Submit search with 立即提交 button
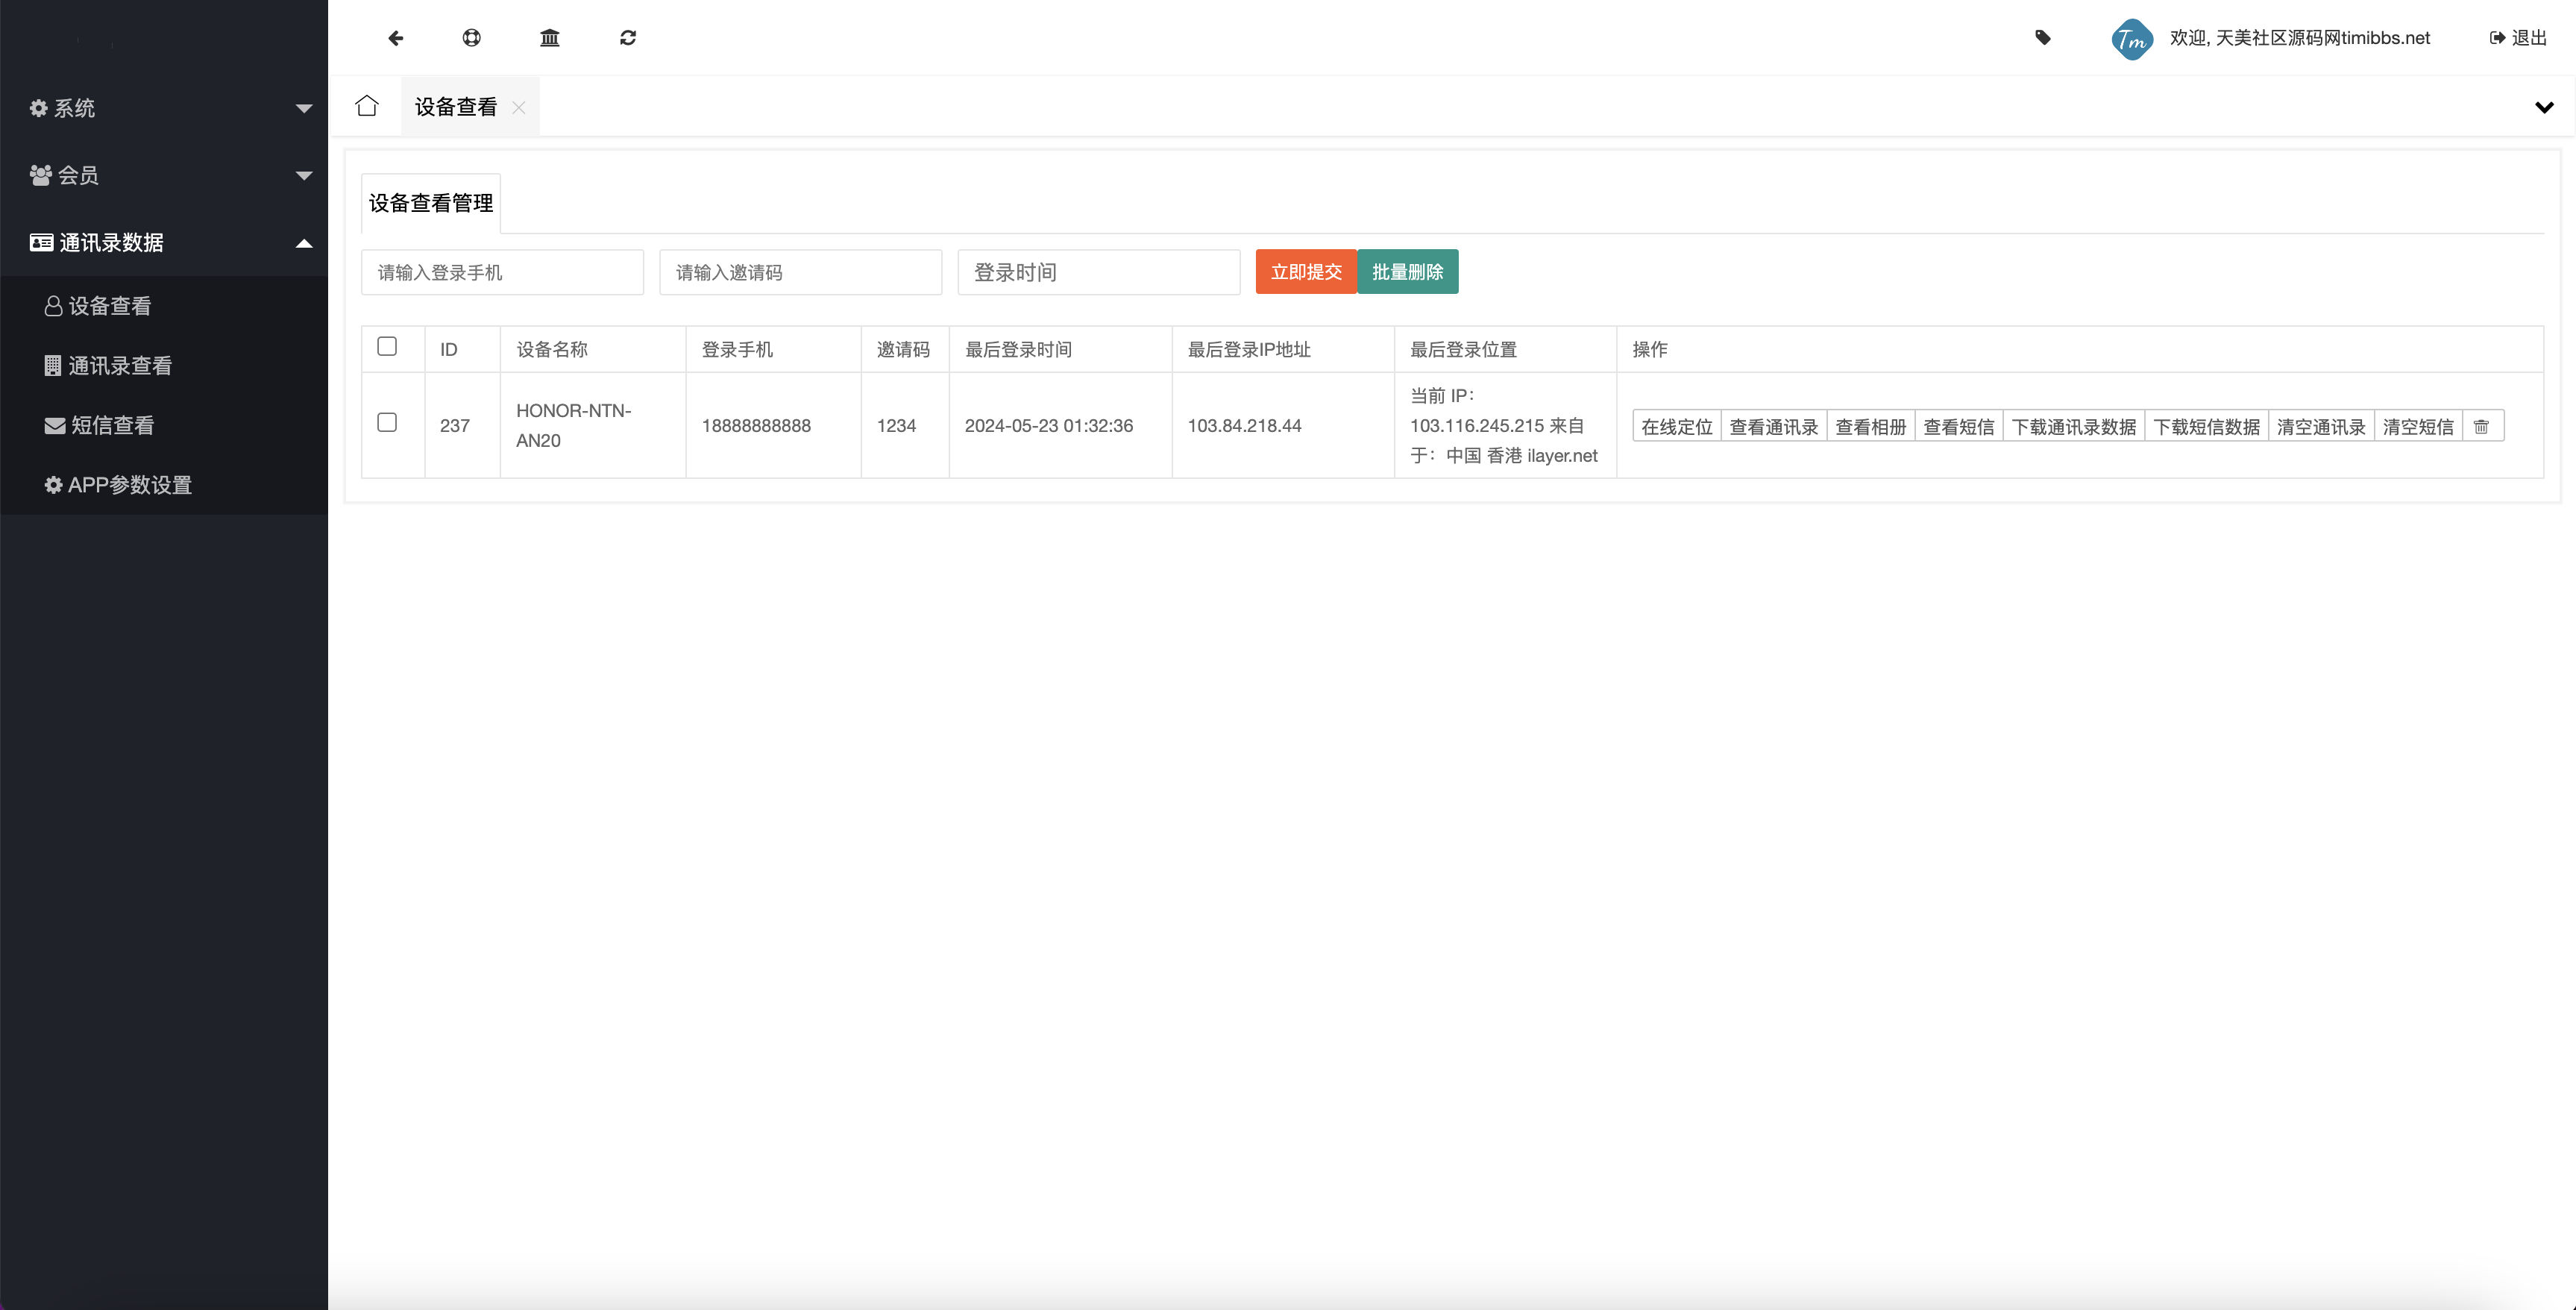The height and width of the screenshot is (1310, 2576). click(x=1306, y=271)
